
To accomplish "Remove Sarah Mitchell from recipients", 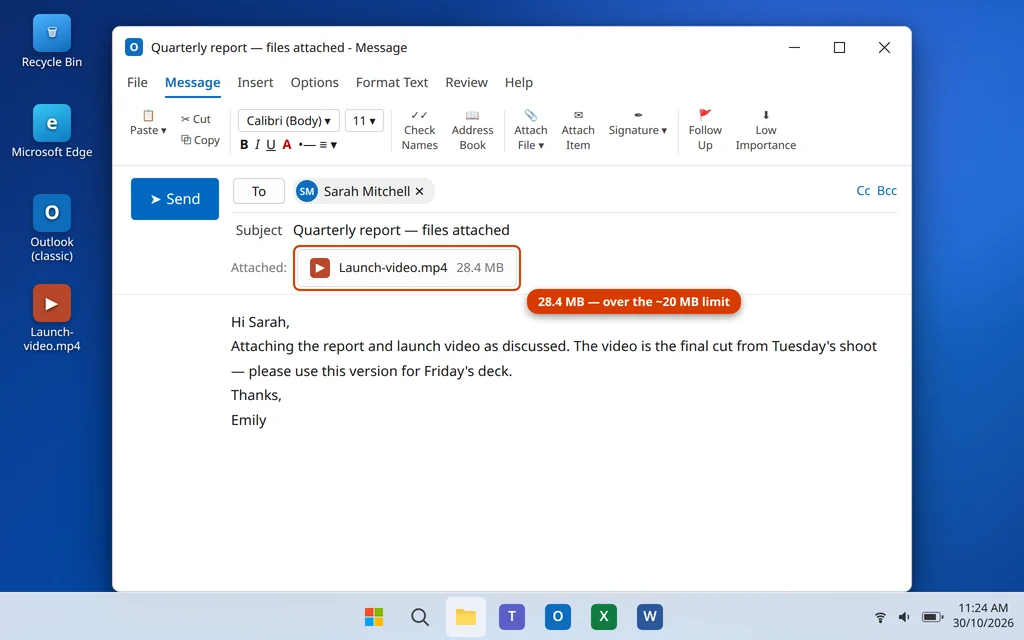I will pos(419,191).
